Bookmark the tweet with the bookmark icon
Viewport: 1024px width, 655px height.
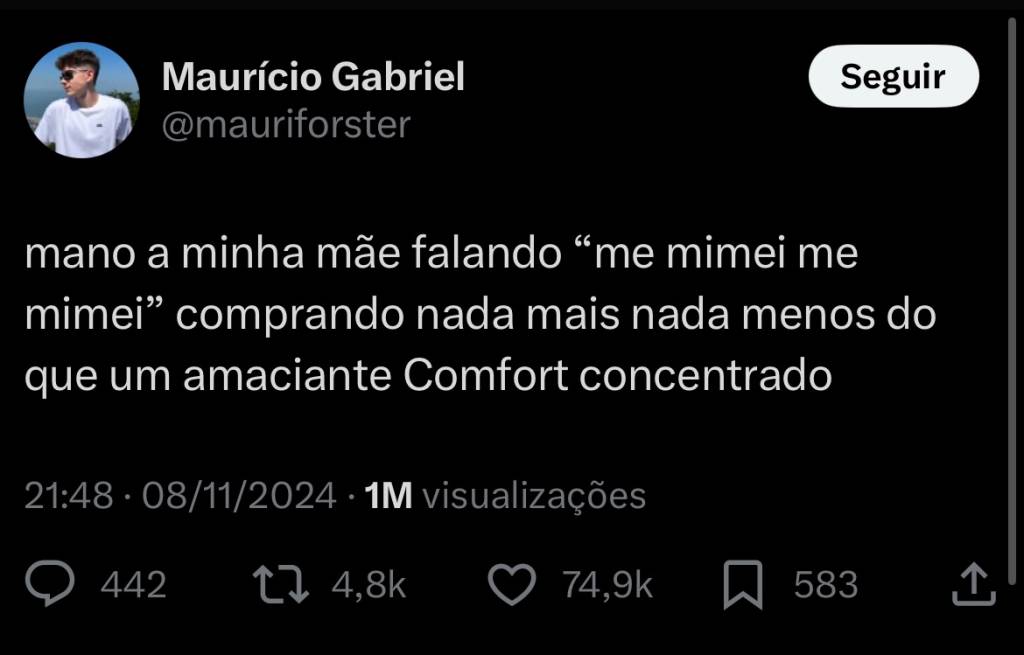(743, 584)
